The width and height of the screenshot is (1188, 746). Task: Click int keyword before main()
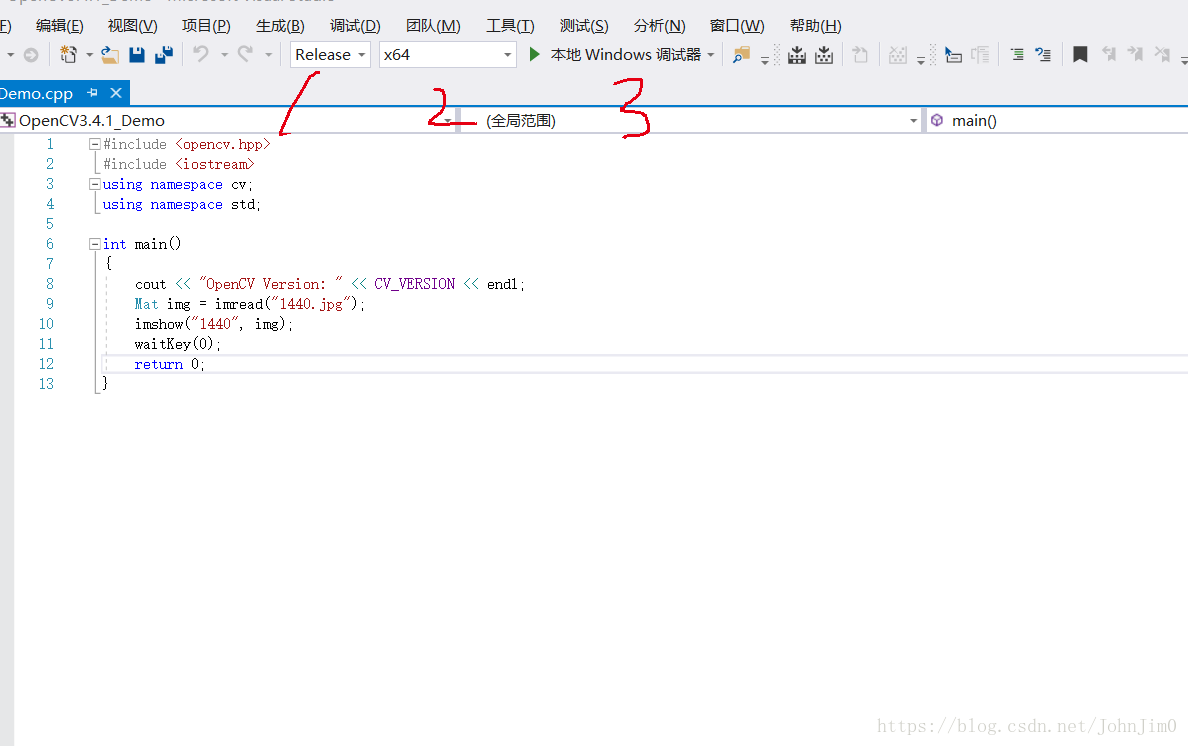(114, 244)
